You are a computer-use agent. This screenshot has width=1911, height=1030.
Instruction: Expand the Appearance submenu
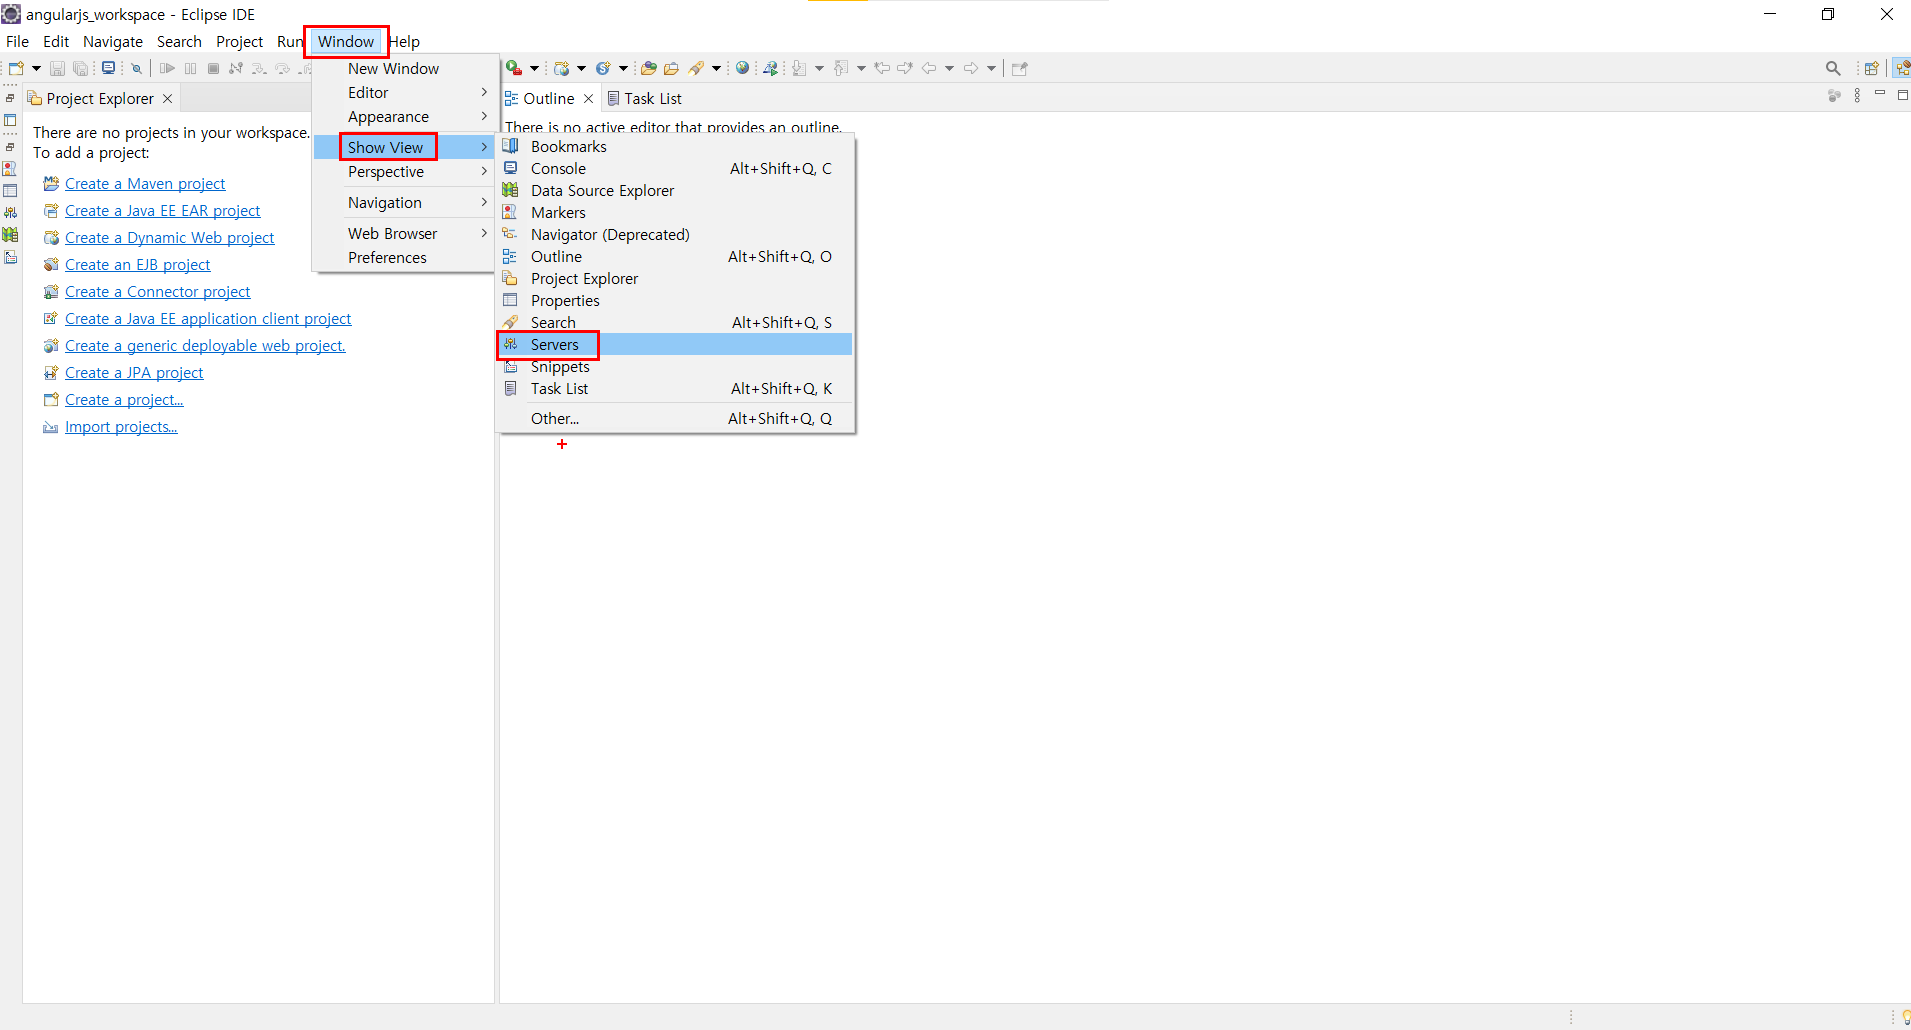point(404,116)
